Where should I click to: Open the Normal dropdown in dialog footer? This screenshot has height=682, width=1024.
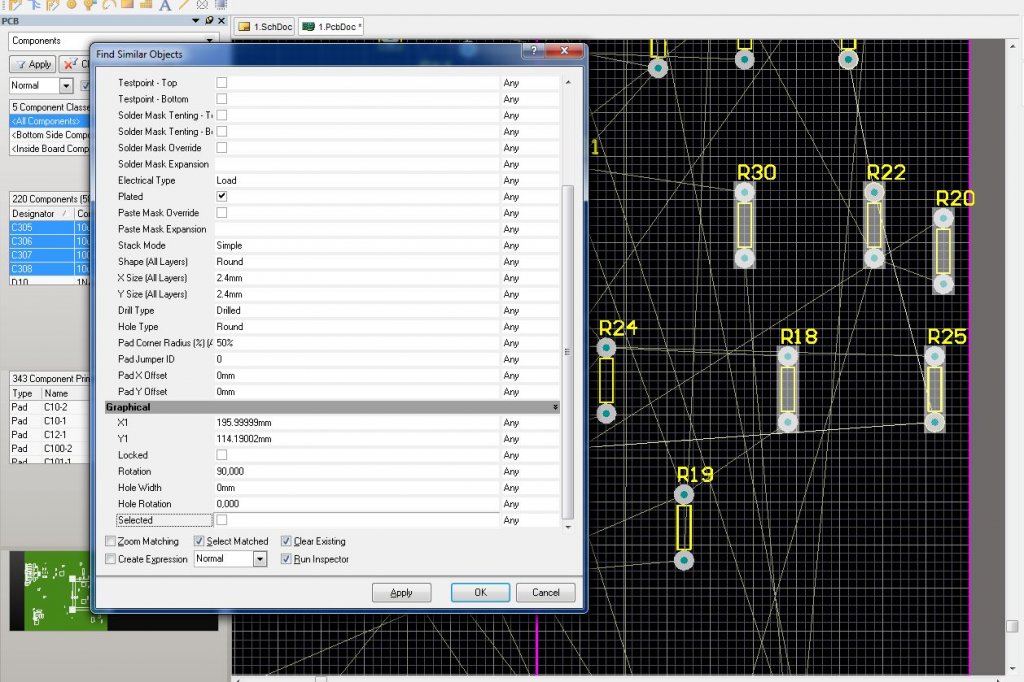tap(260, 559)
